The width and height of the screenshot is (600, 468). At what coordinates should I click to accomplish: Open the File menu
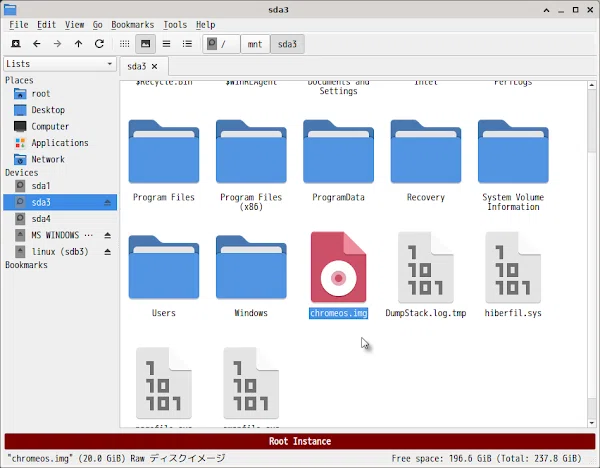click(19, 25)
